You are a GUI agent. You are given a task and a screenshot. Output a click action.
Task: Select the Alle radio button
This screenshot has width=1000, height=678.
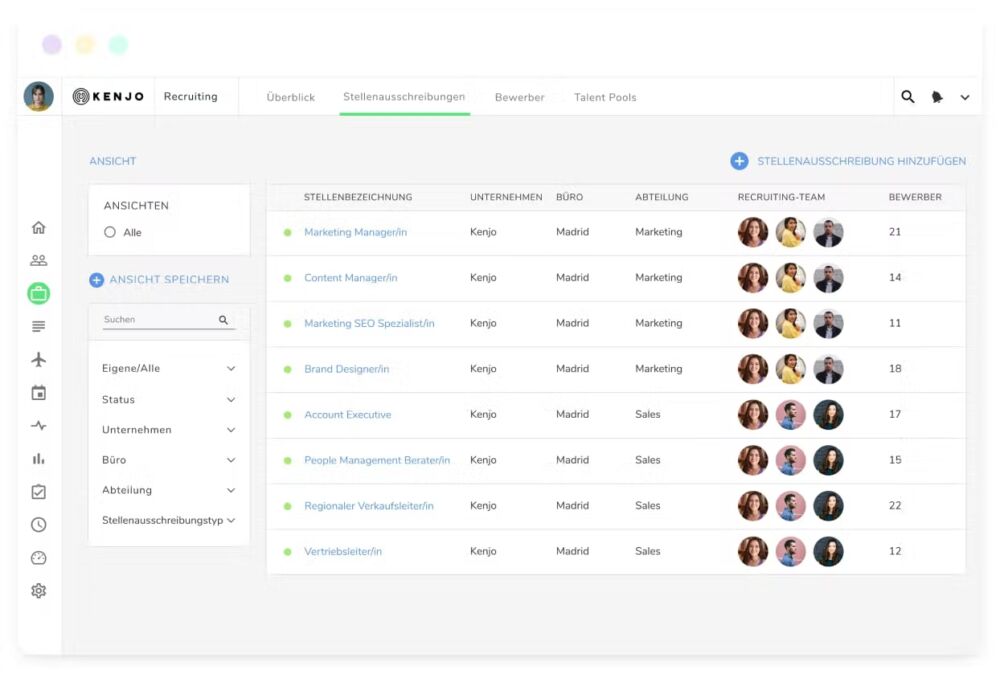[x=110, y=232]
